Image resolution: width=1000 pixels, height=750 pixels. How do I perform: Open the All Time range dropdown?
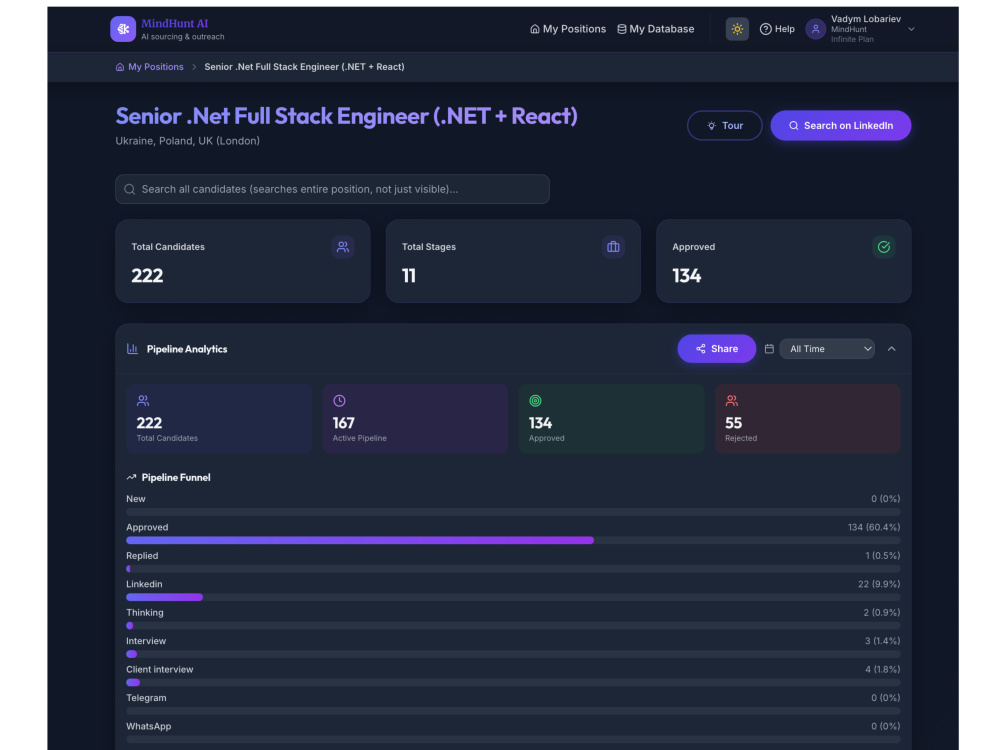[x=827, y=349]
